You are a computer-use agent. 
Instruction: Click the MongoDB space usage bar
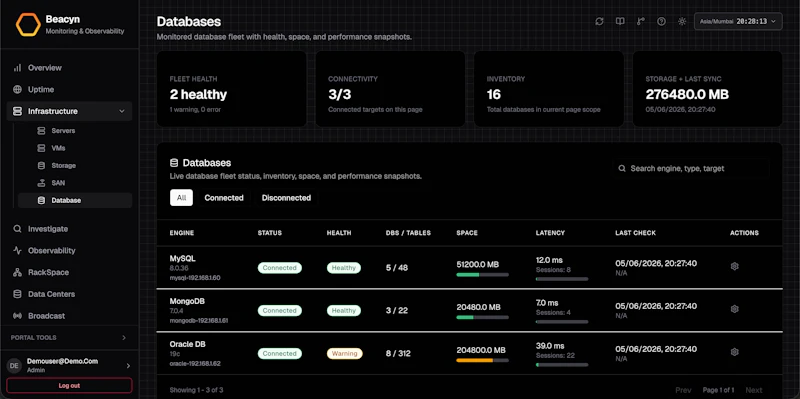tap(482, 317)
